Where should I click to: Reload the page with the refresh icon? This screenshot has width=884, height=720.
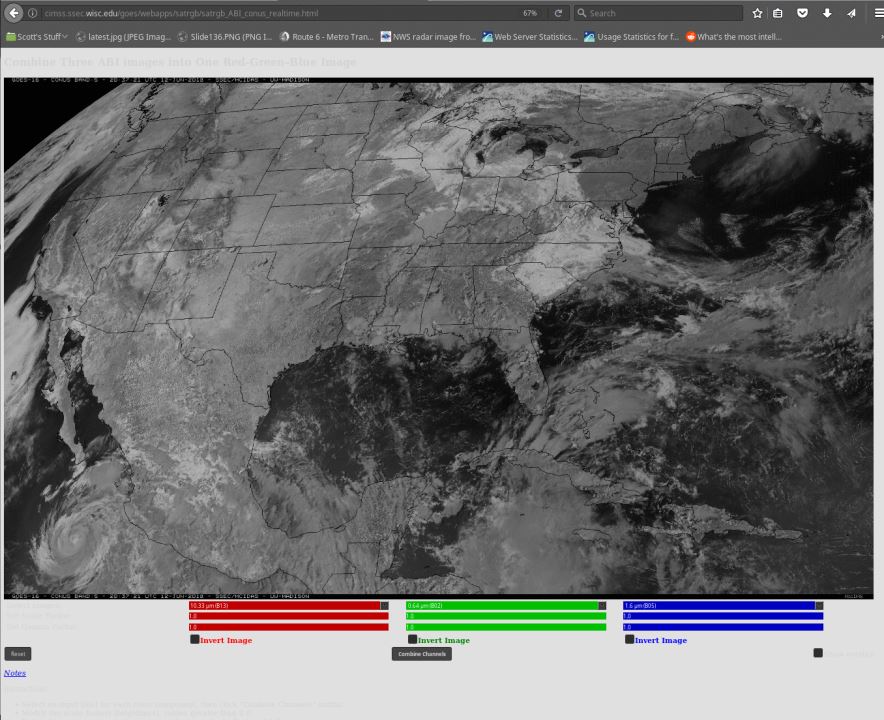pyautogui.click(x=558, y=13)
